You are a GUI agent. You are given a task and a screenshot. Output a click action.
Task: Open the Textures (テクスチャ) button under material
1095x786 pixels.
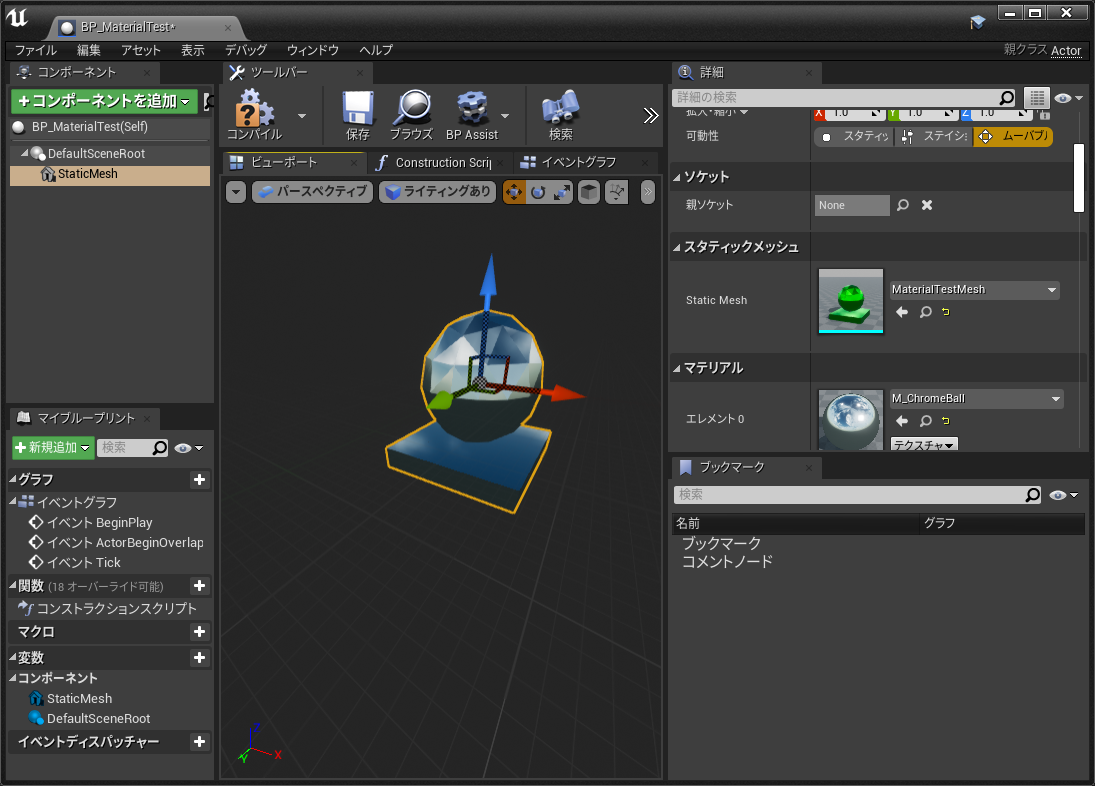924,444
